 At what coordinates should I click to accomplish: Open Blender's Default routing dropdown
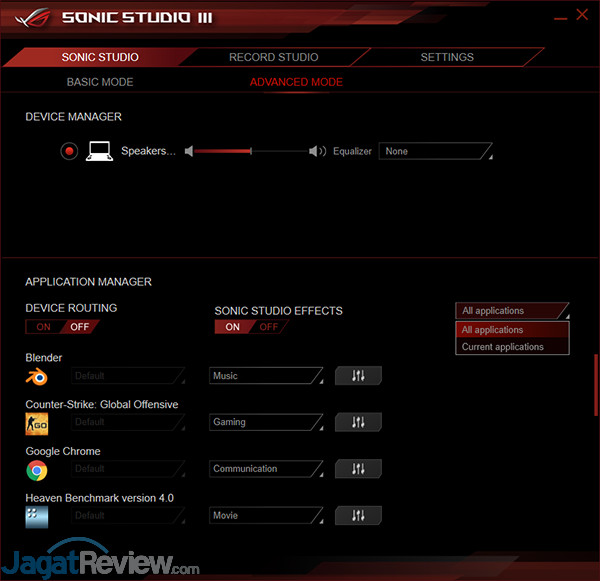128,376
